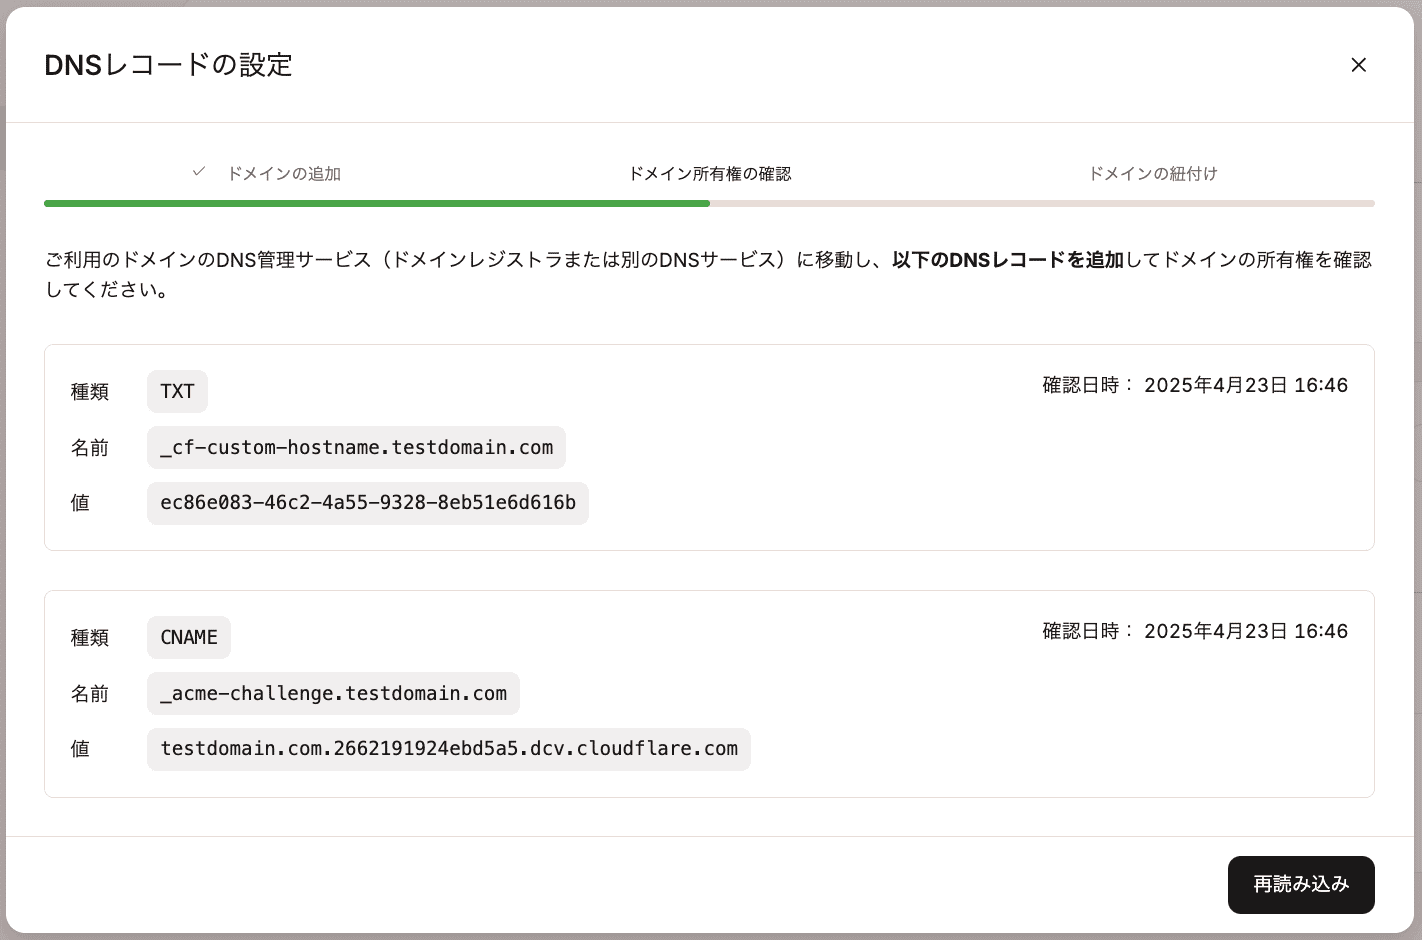
Task: Select the ドメインの追加 step
Action: pyautogui.click(x=284, y=174)
